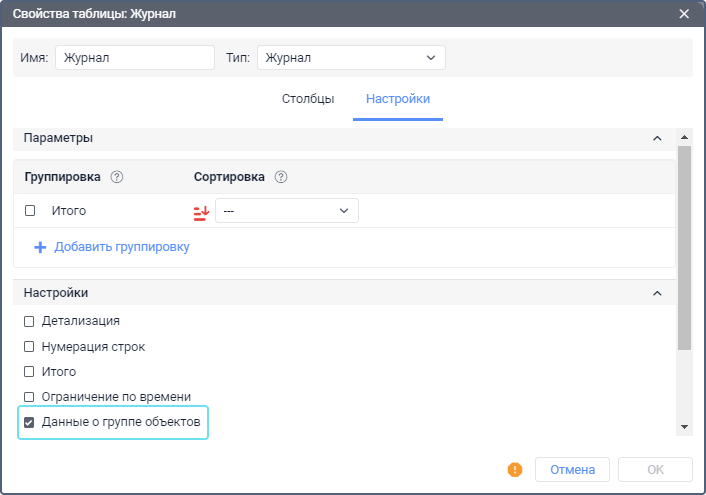Enable the Нумерация строк checkbox
Screen dimensions: 706x495
(29, 346)
